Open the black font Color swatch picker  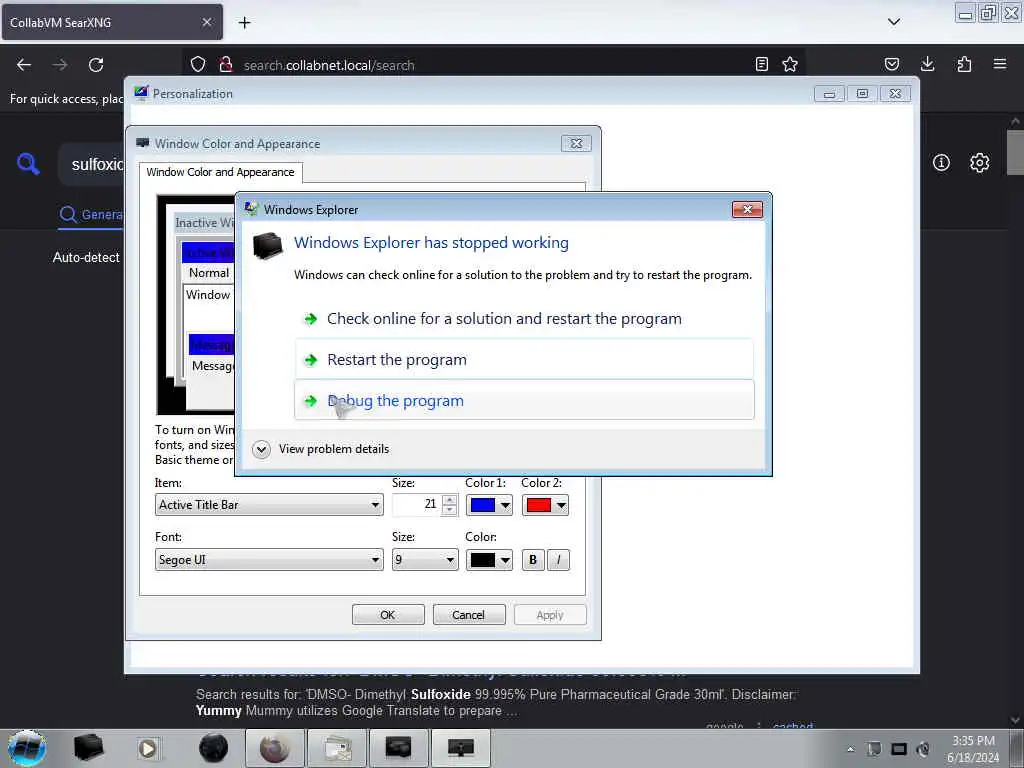(x=489, y=560)
